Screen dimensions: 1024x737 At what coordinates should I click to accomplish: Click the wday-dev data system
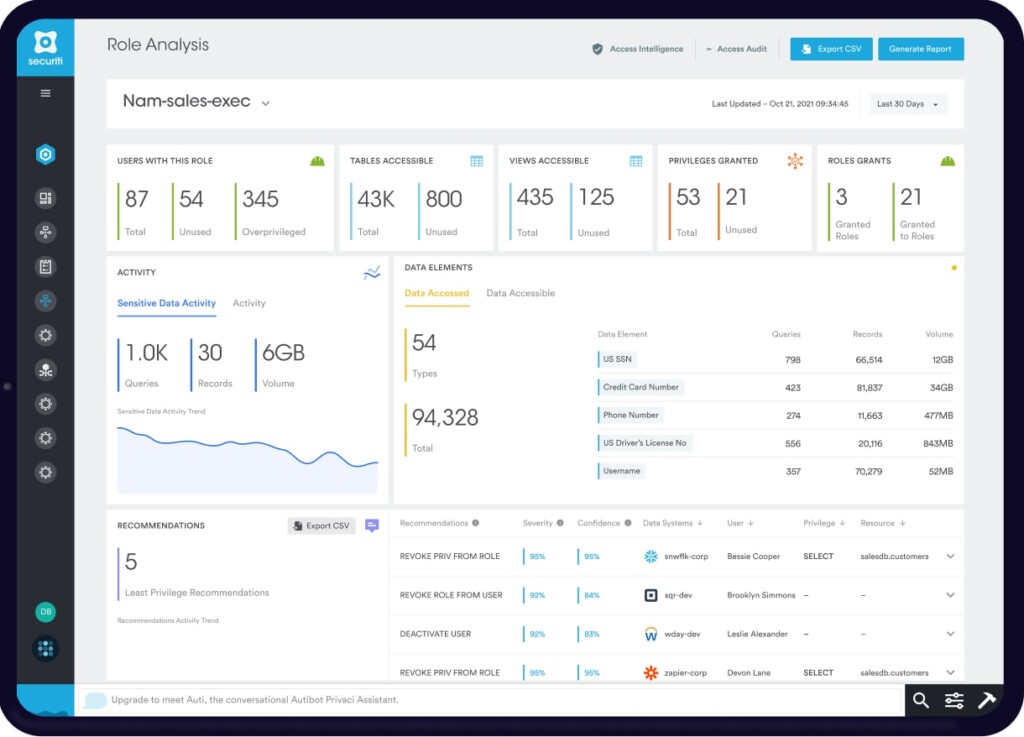[x=672, y=633]
